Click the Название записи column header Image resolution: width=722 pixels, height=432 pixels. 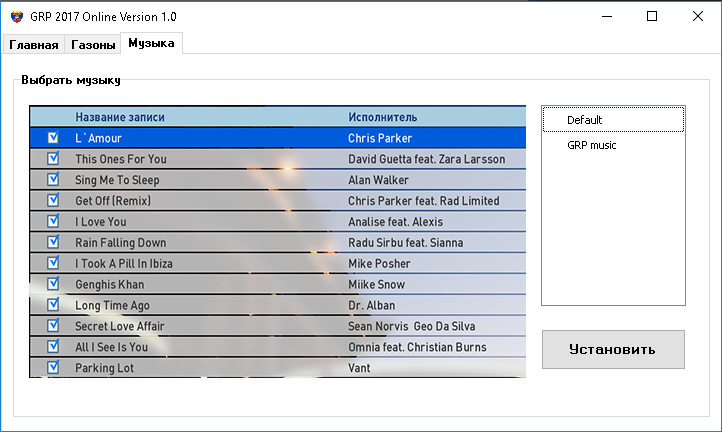tap(120, 117)
